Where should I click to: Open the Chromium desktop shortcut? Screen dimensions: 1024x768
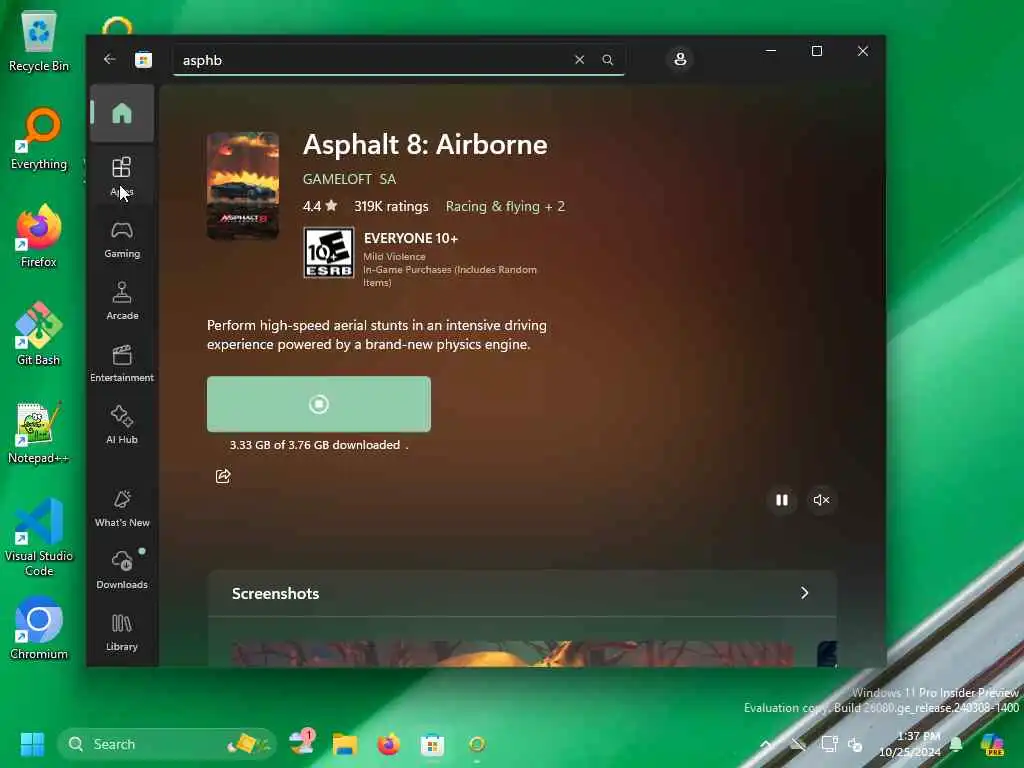point(39,628)
